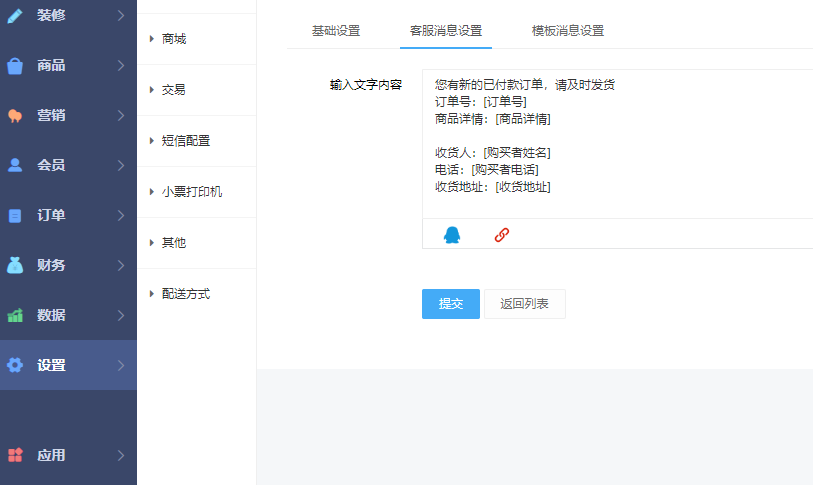
Task: Click the orange marketing icon for 营销
Action: (15, 116)
